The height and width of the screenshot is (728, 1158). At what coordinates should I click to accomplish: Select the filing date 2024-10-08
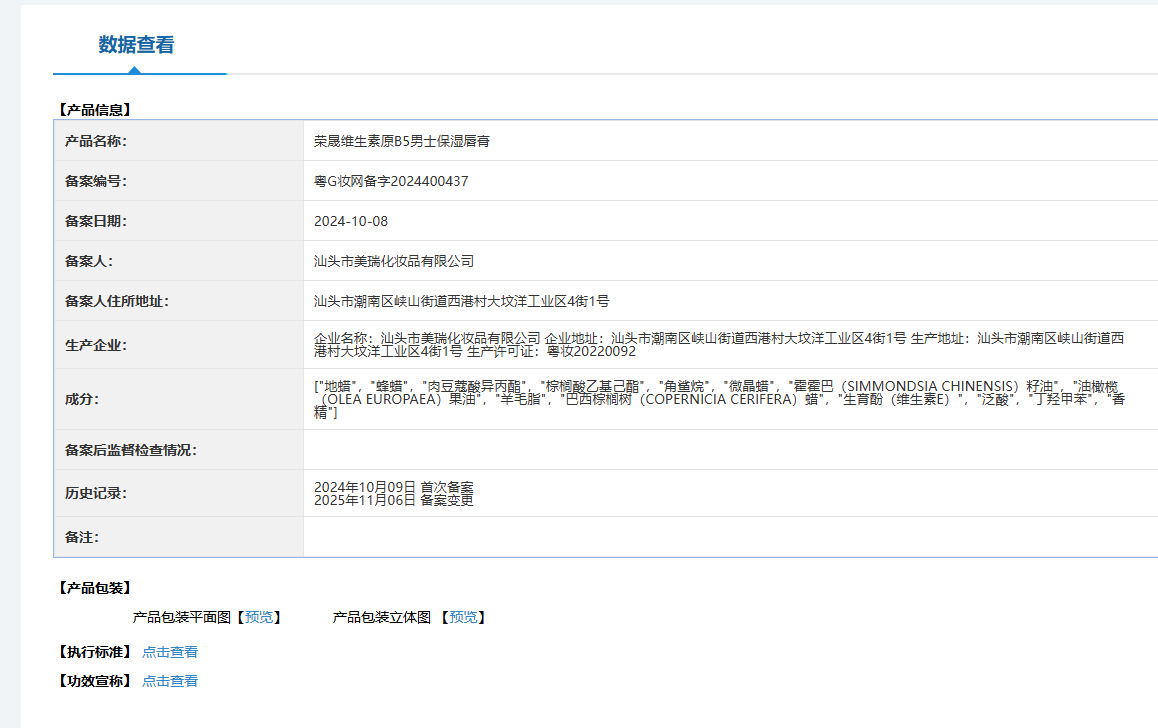[351, 221]
